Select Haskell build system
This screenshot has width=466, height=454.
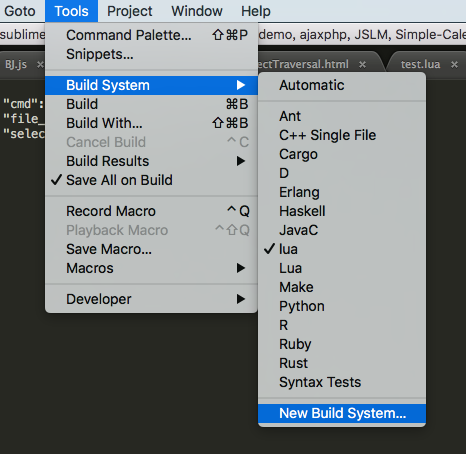click(342, 211)
